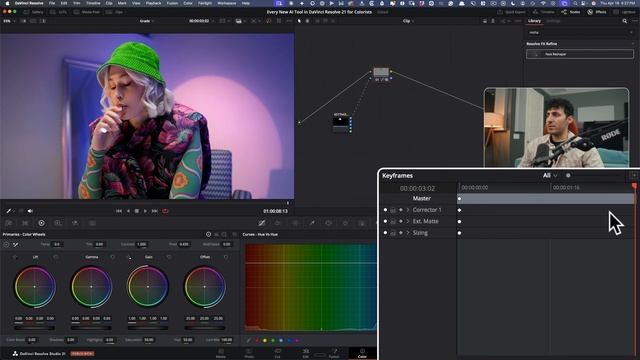The height and width of the screenshot is (360, 640).
Task: Switch primaries to bars mode icon
Action: 216,234
